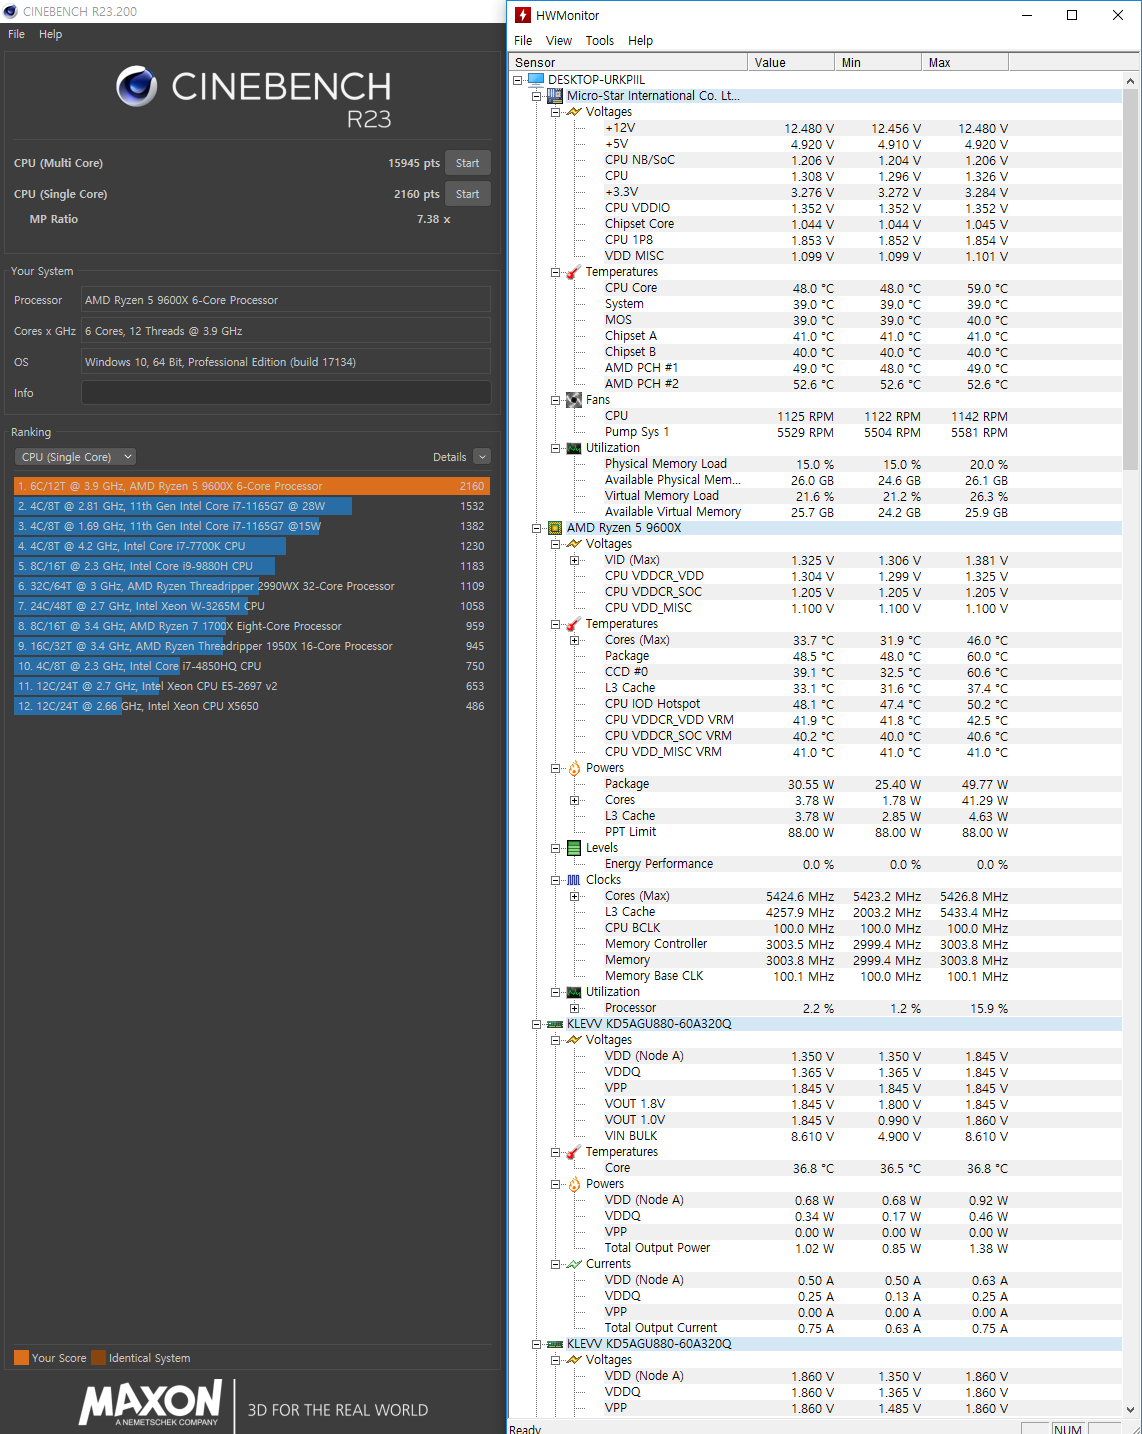Click the CPU Powers flame icon

point(574,768)
